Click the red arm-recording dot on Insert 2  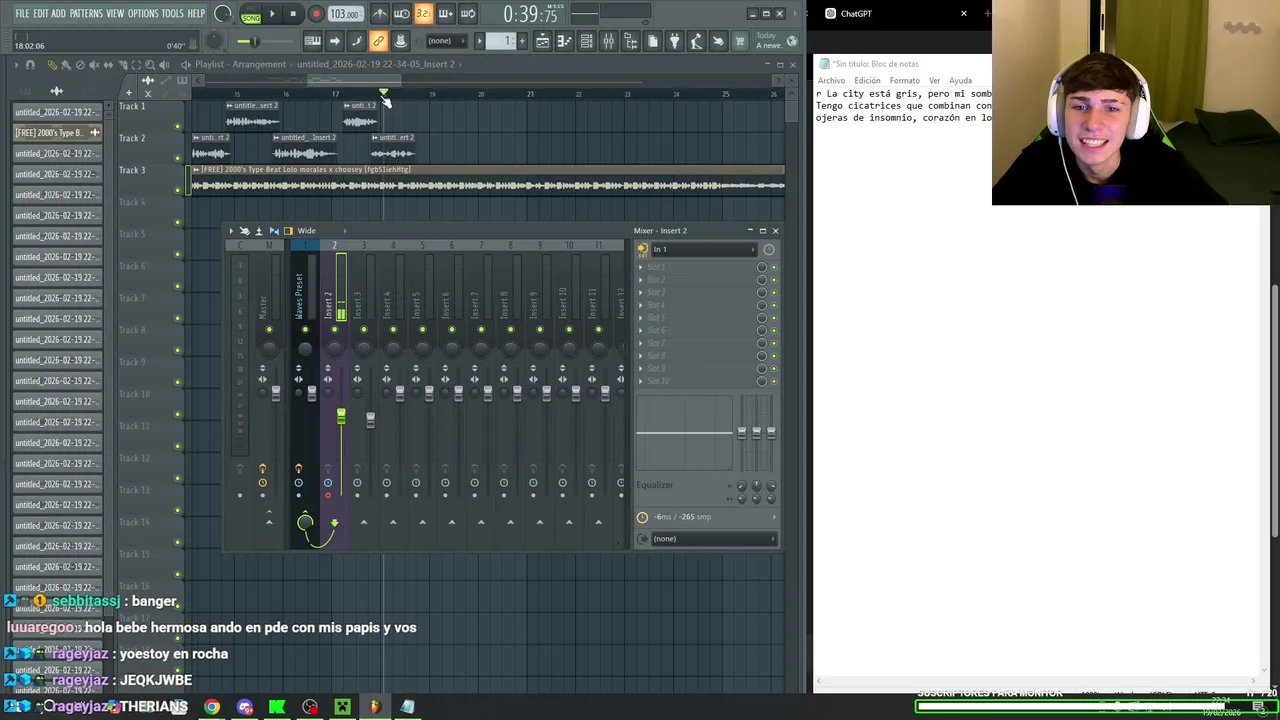coord(327,495)
